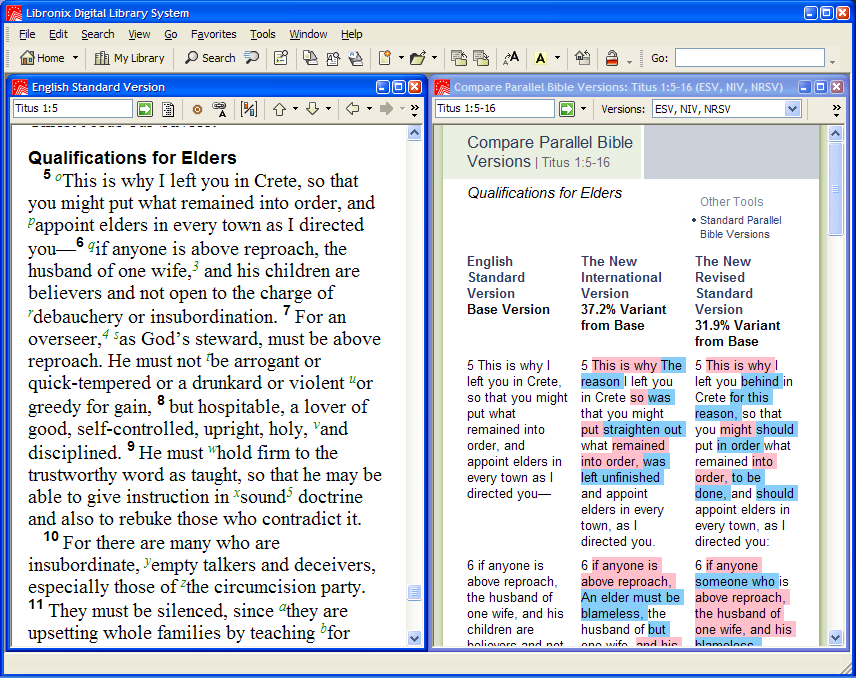Click the orange circle target icon
The height and width of the screenshot is (678, 856).
point(197,109)
